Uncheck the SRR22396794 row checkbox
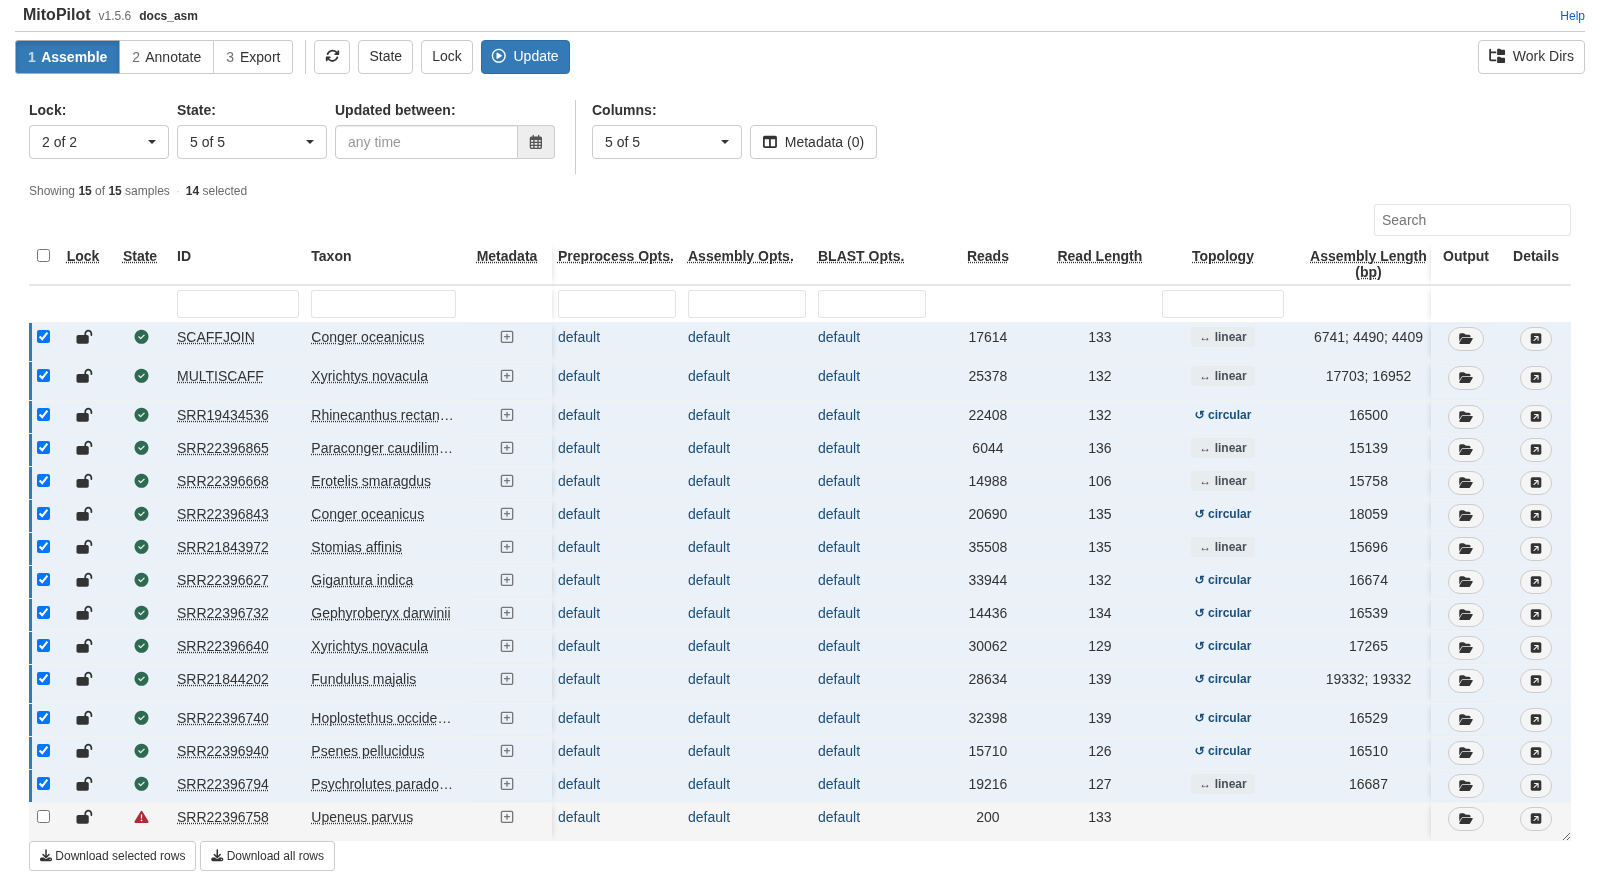This screenshot has height=894, width=1600. (43, 783)
